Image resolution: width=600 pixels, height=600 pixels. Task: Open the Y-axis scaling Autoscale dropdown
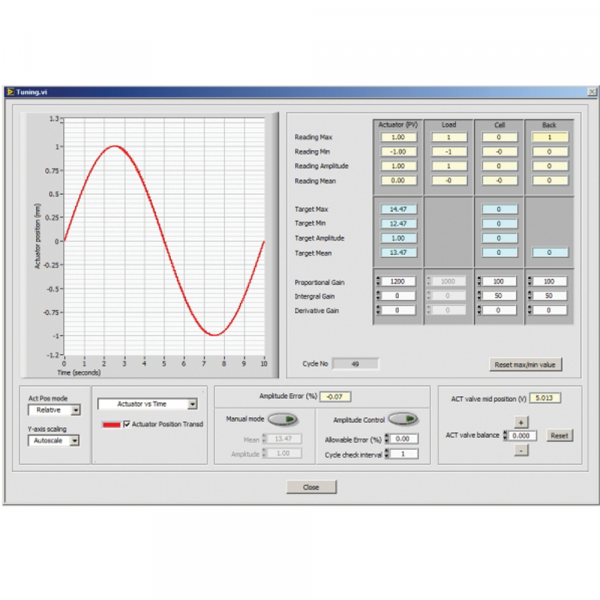point(75,440)
